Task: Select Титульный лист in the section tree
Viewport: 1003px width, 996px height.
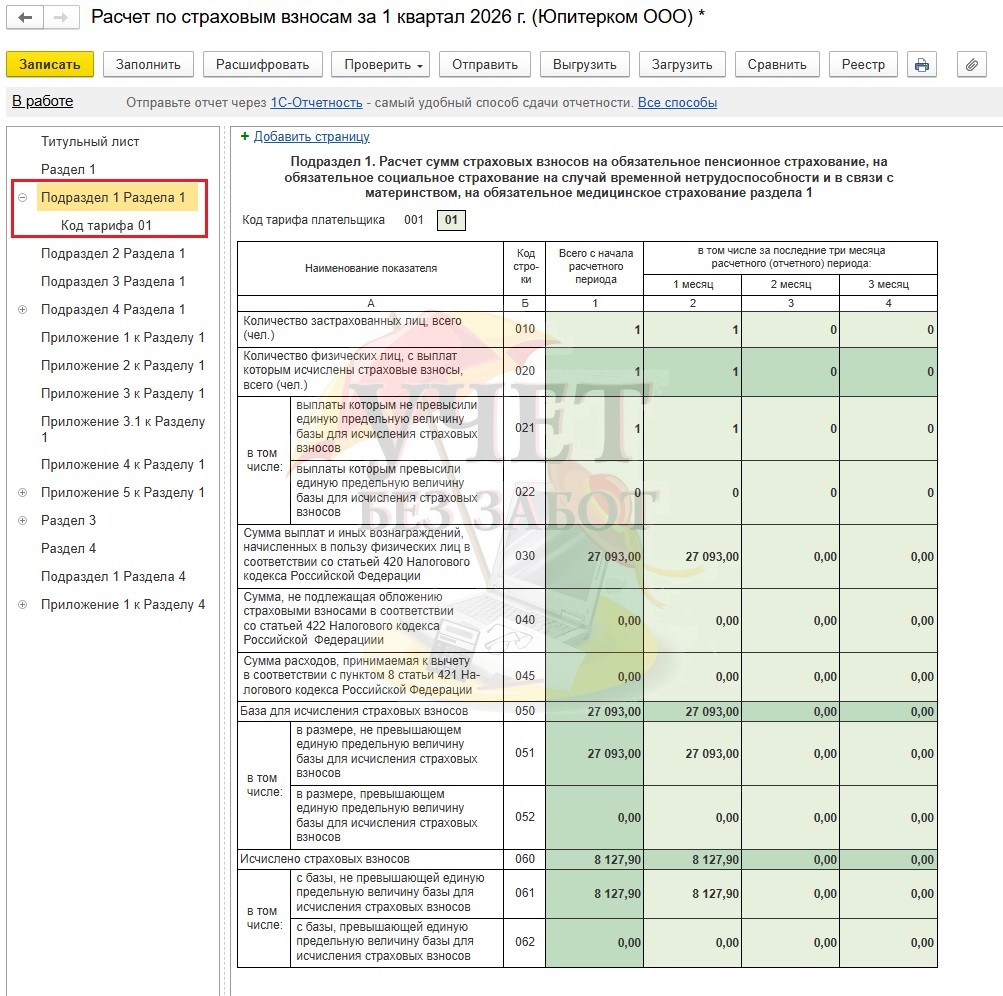Action: pyautogui.click(x=90, y=142)
